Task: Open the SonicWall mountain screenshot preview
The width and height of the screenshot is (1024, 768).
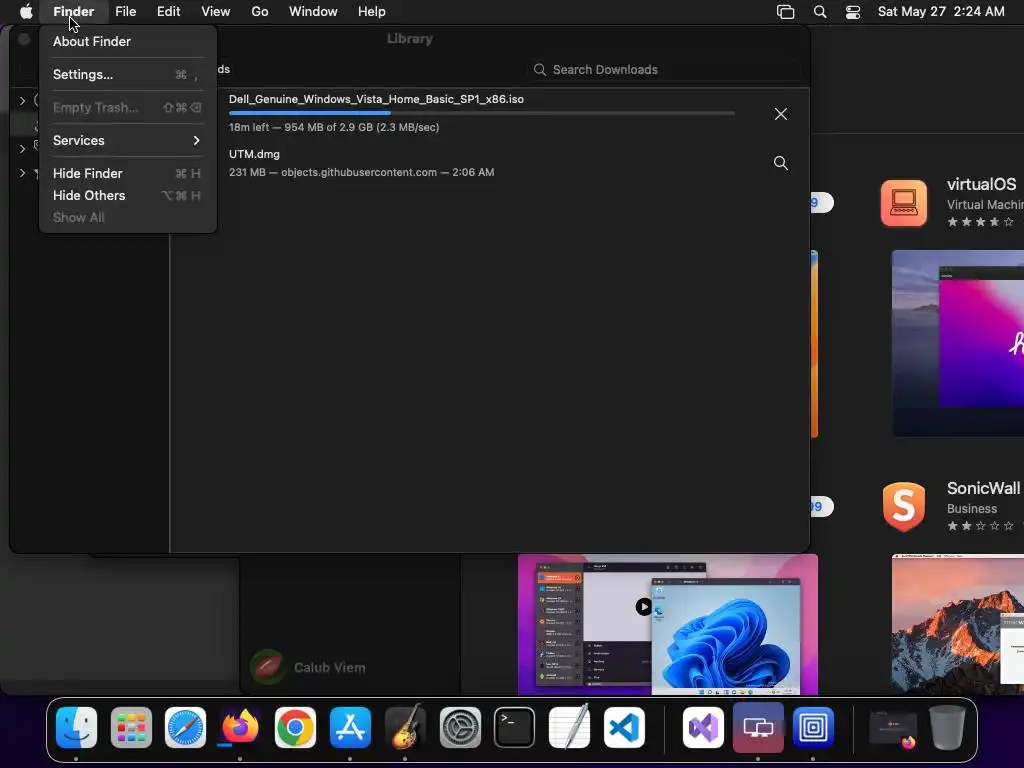Action: point(957,624)
